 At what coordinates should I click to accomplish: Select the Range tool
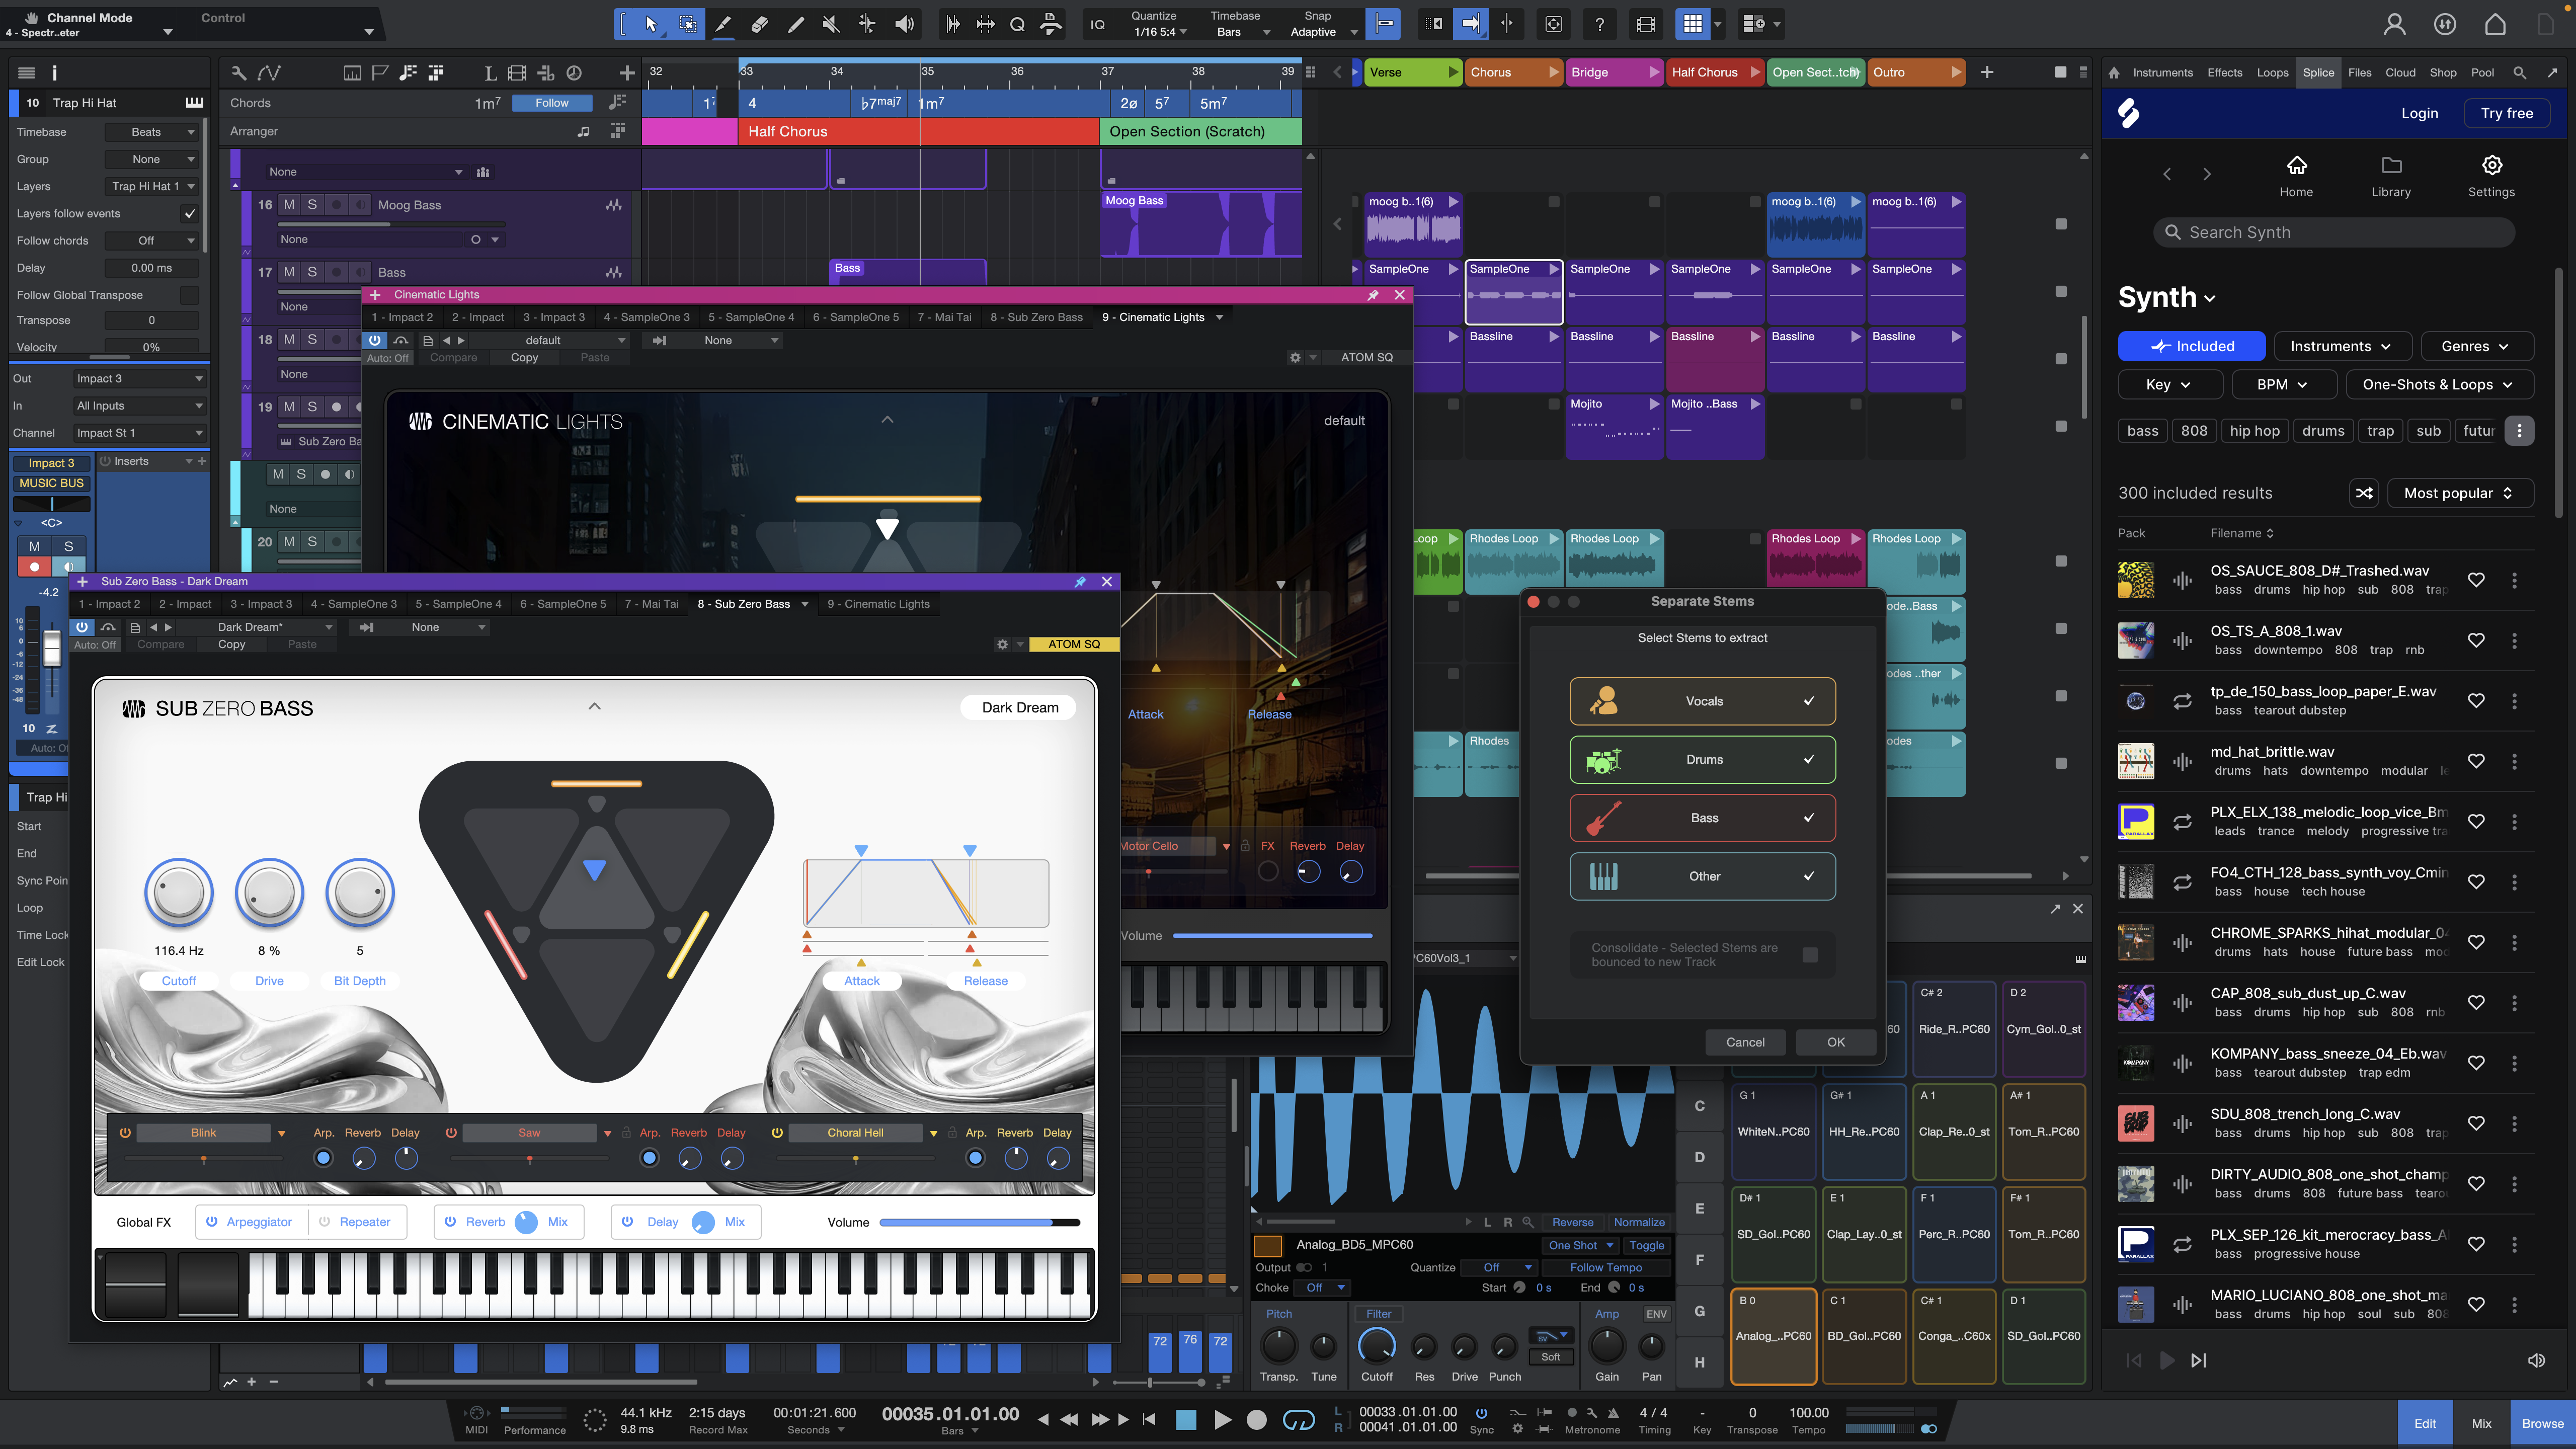pos(688,24)
